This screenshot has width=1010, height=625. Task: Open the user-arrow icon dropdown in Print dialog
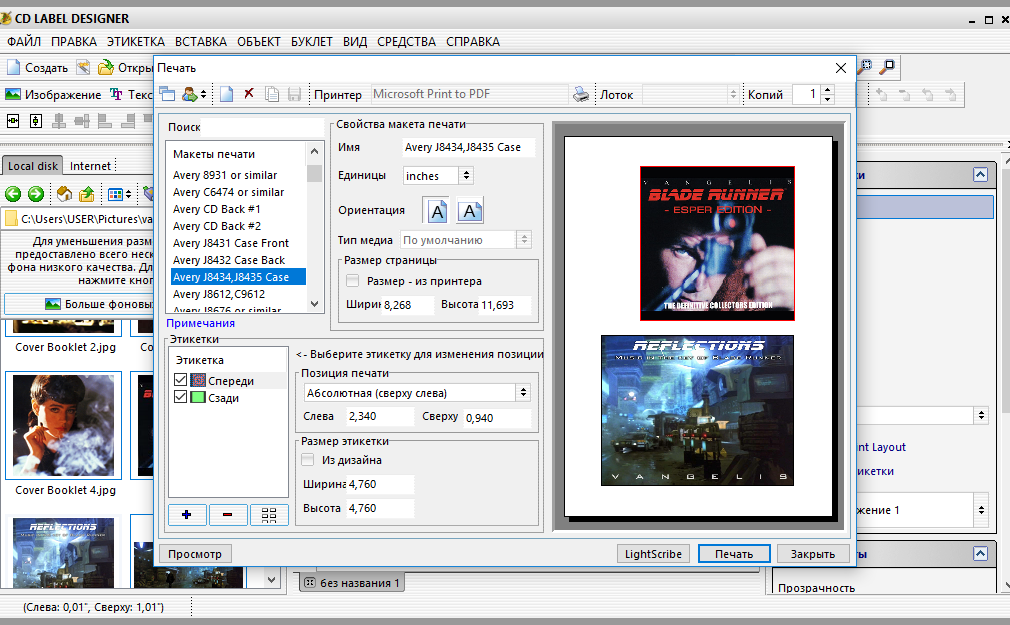195,94
